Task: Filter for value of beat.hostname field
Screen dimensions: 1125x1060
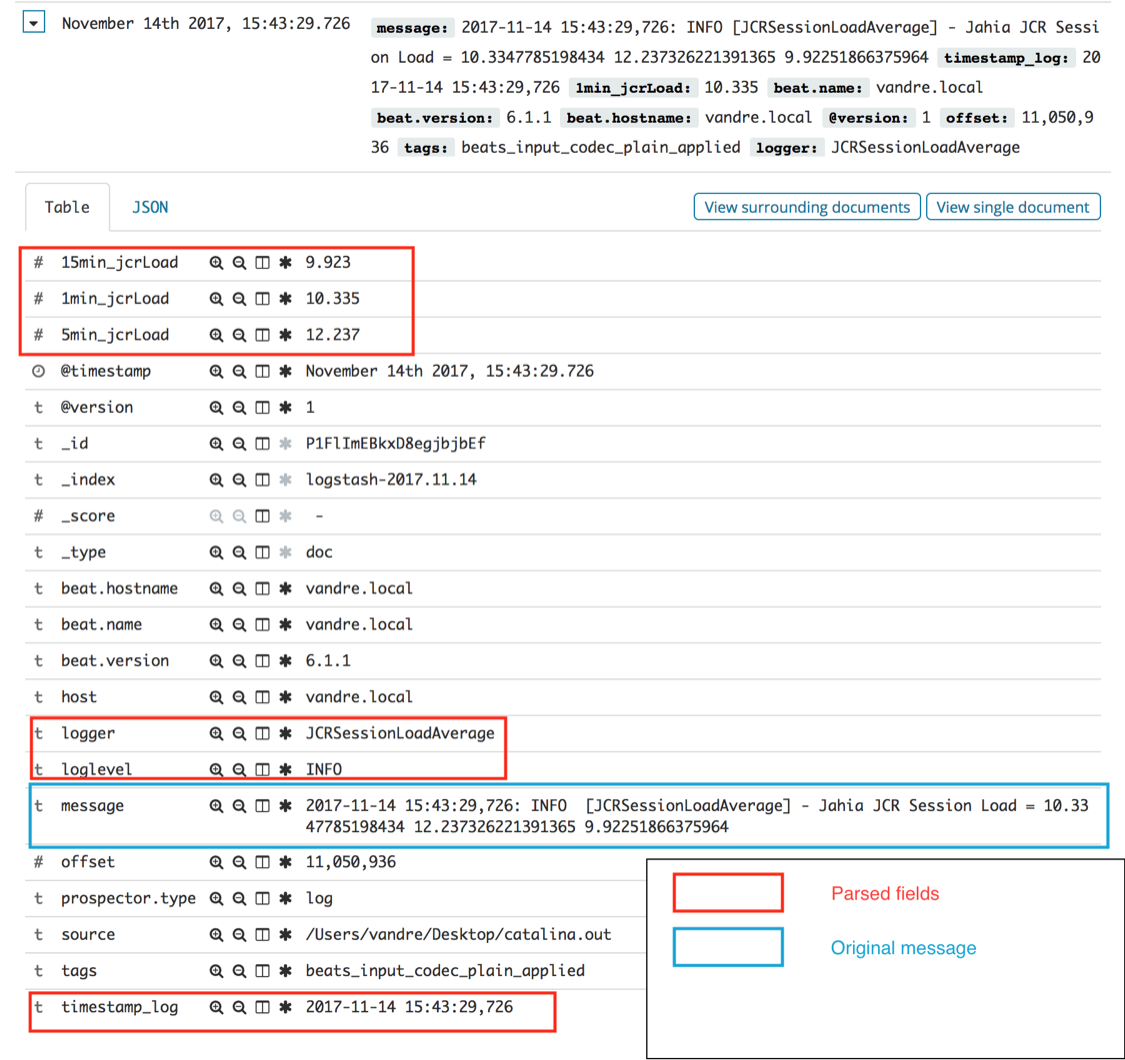Action: (x=215, y=588)
